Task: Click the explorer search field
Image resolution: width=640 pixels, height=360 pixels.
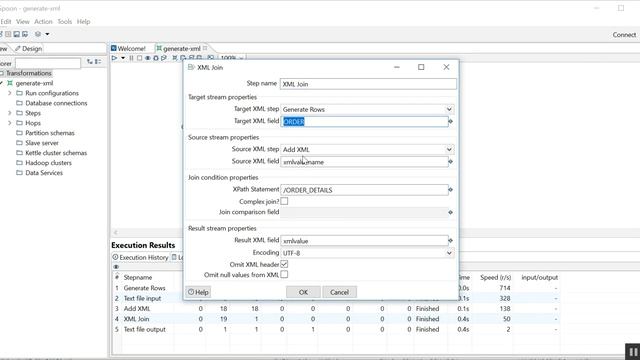Action: click(48, 63)
